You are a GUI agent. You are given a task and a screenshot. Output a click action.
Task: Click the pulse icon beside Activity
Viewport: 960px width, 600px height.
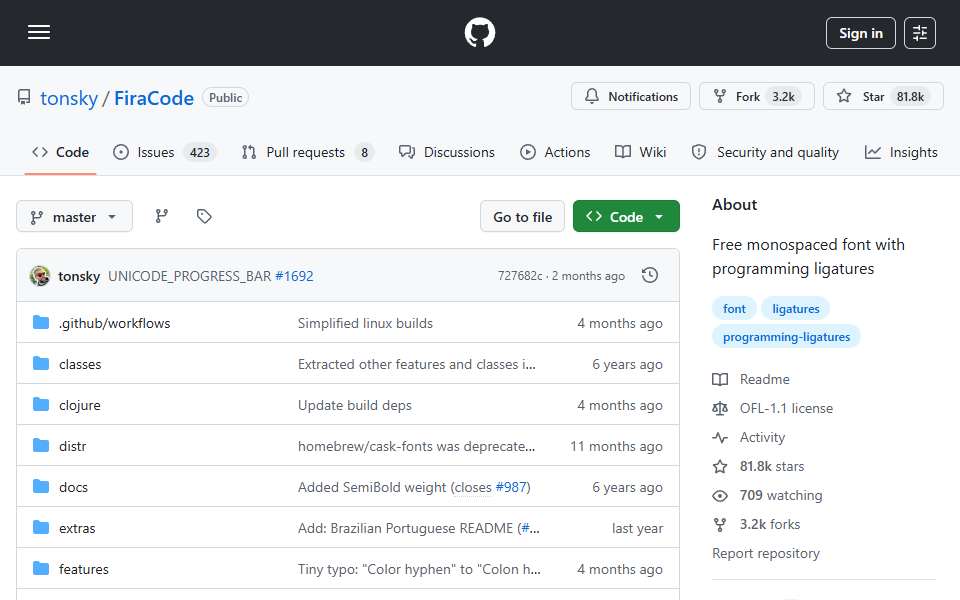[720, 437]
